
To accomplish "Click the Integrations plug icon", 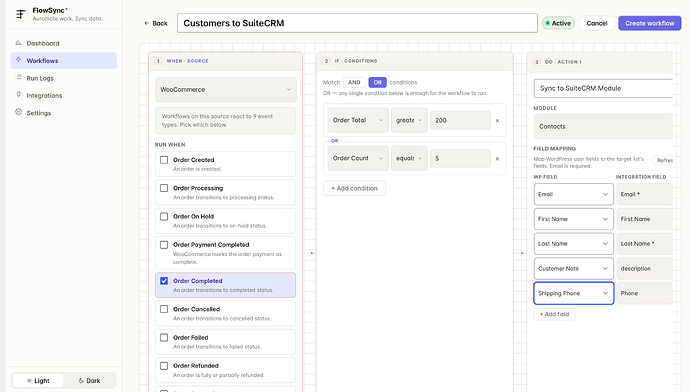I will [18, 95].
